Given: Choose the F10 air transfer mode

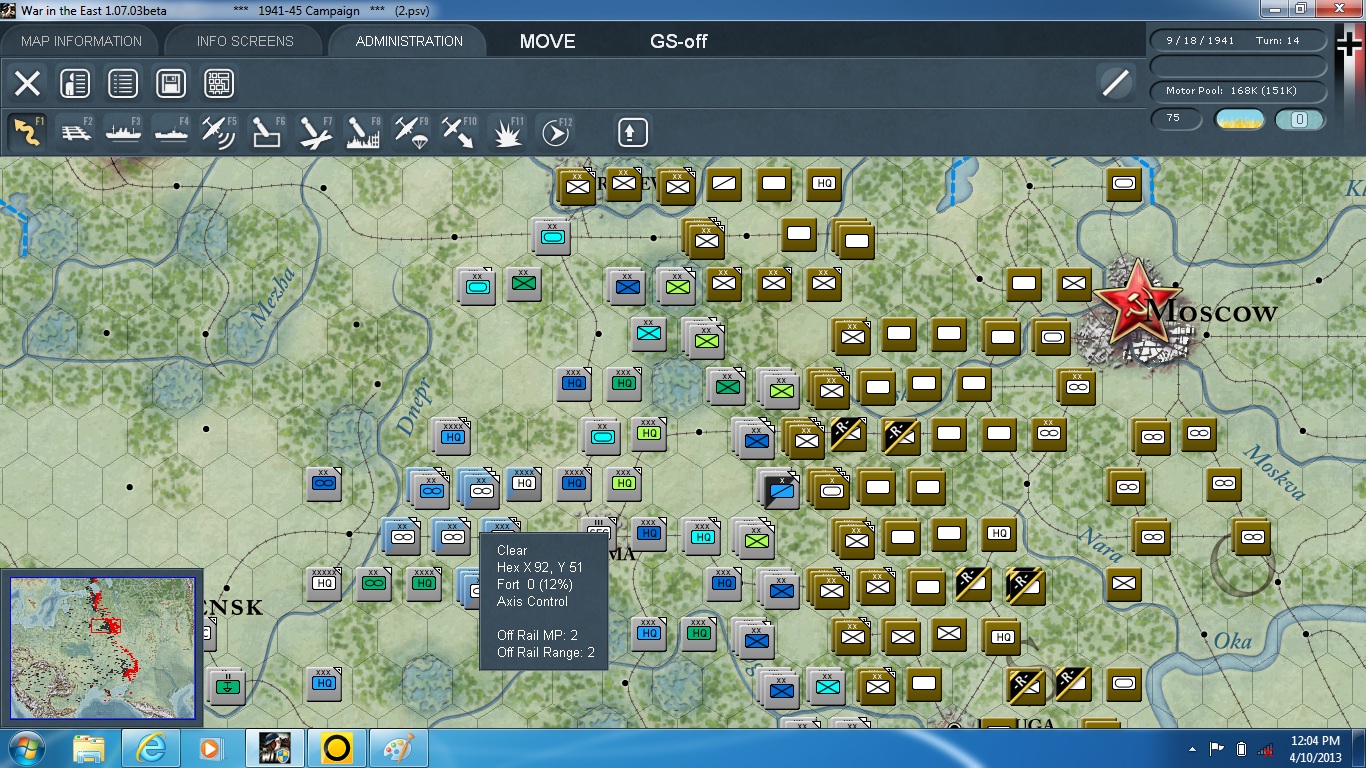Looking at the screenshot, I should (459, 132).
